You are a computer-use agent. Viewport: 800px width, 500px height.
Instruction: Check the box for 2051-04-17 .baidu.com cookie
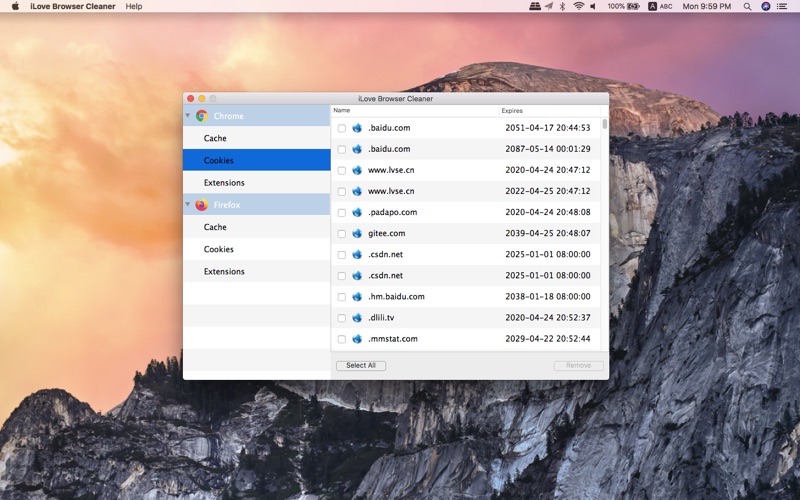click(342, 129)
